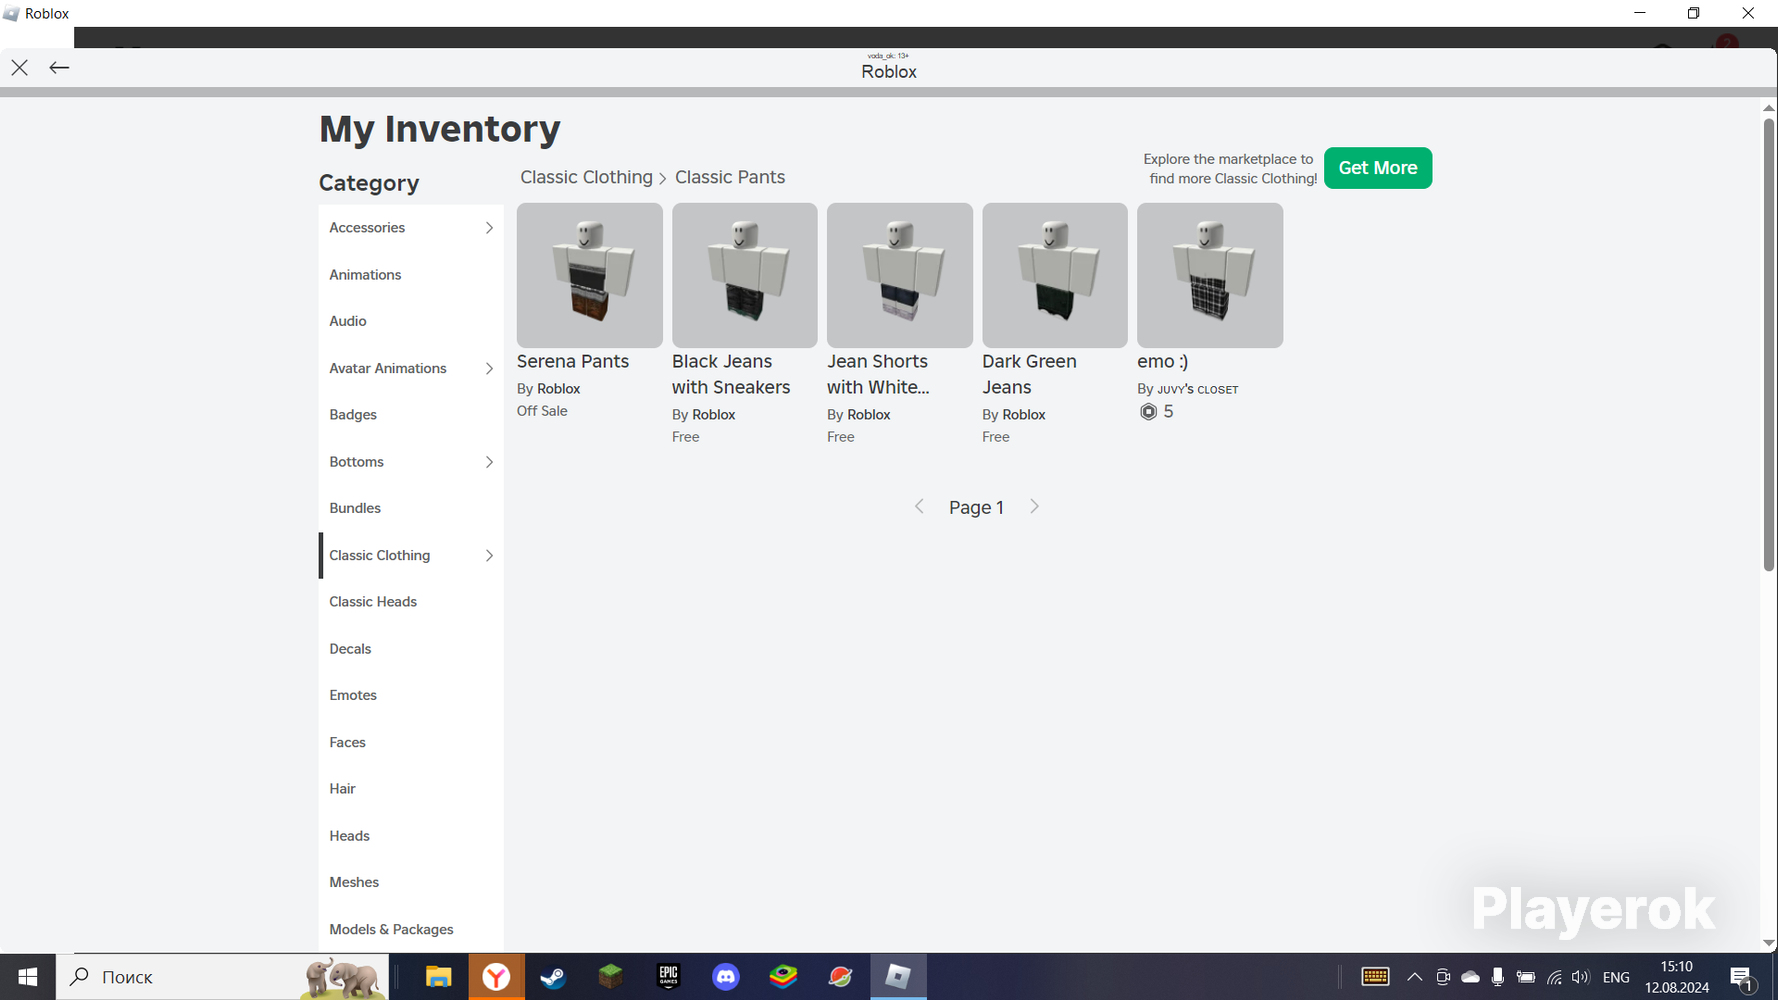The width and height of the screenshot is (1778, 1000).
Task: Show hidden system tray icons
Action: click(1414, 977)
